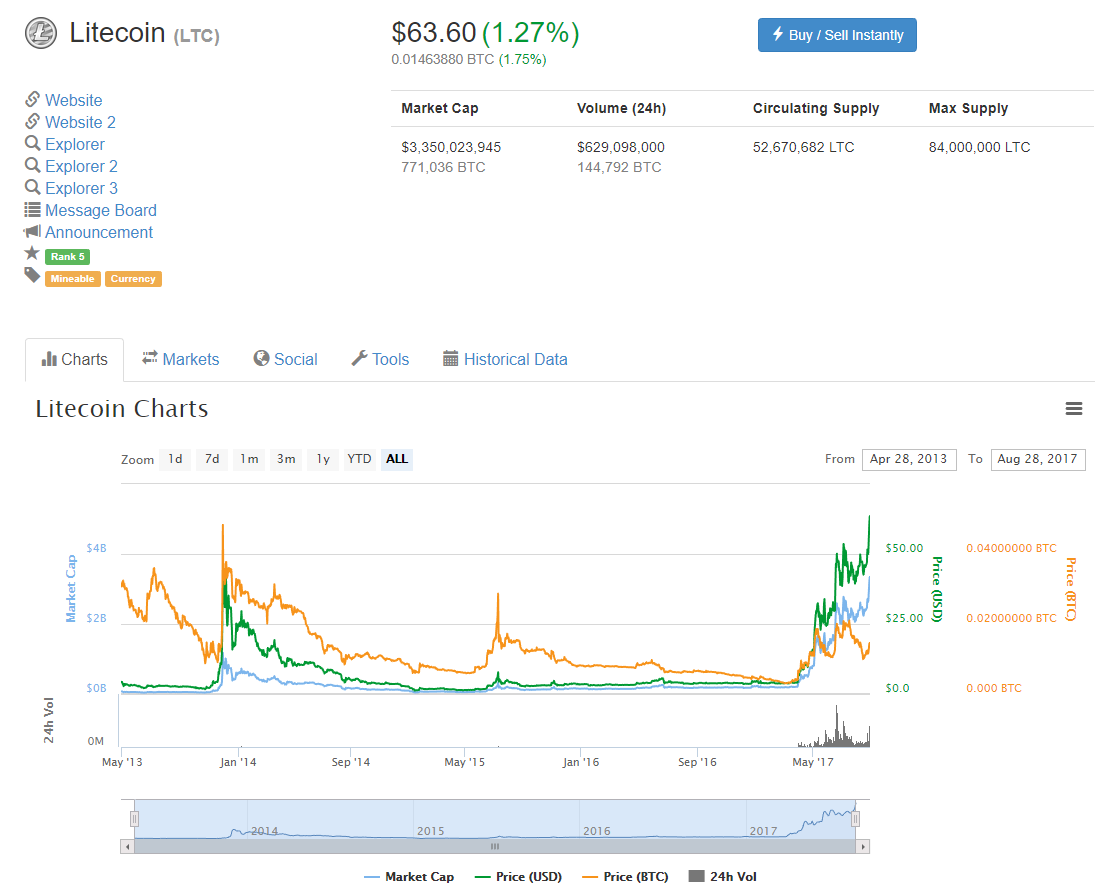Click the 52,670,682 LTC circulating supply
This screenshot has width=1114, height=891.
pos(804,147)
